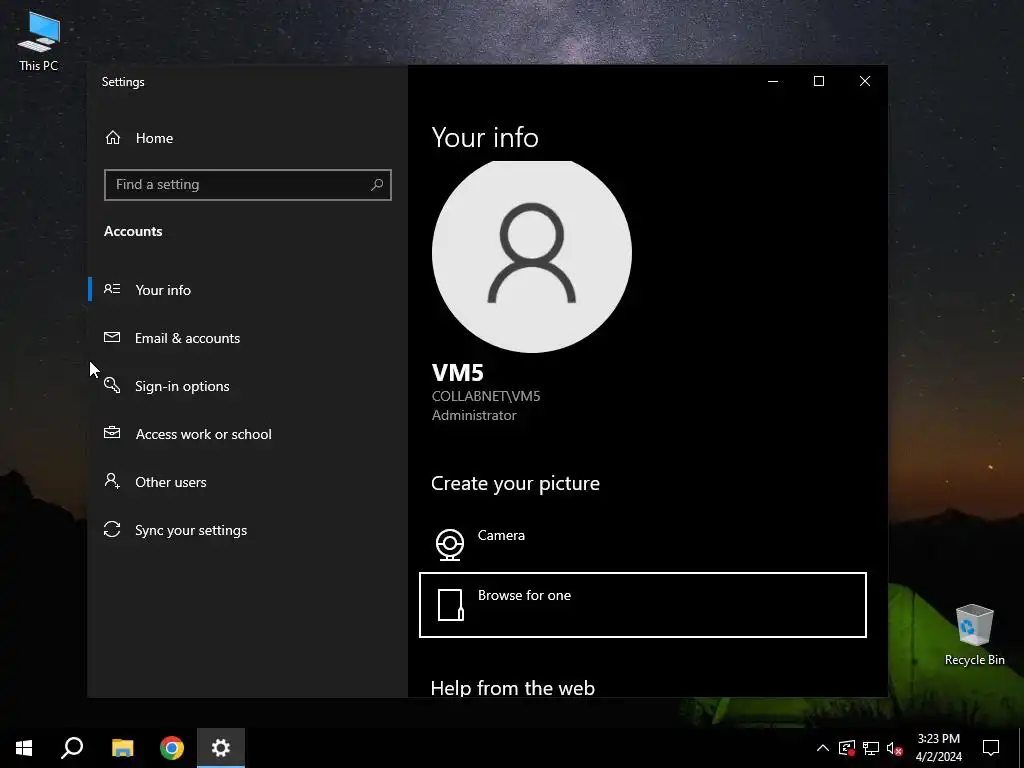The image size is (1024, 768).
Task: Show hidden system tray icons
Action: point(823,748)
